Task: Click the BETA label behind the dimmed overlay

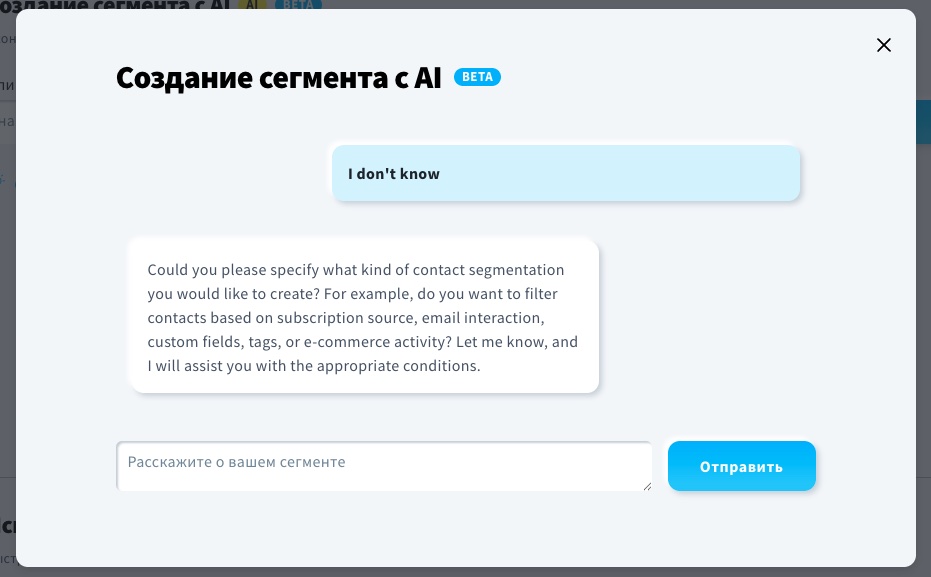Action: click(298, 5)
